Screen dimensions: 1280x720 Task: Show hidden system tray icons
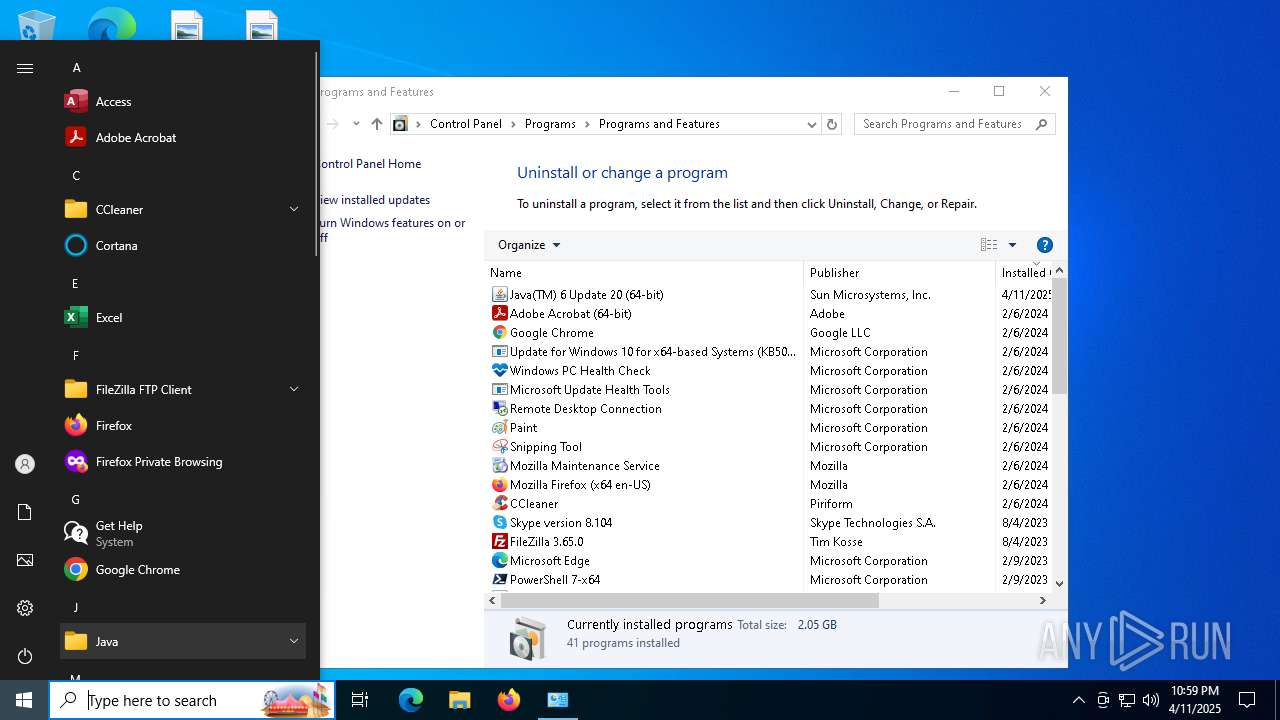tap(1078, 700)
